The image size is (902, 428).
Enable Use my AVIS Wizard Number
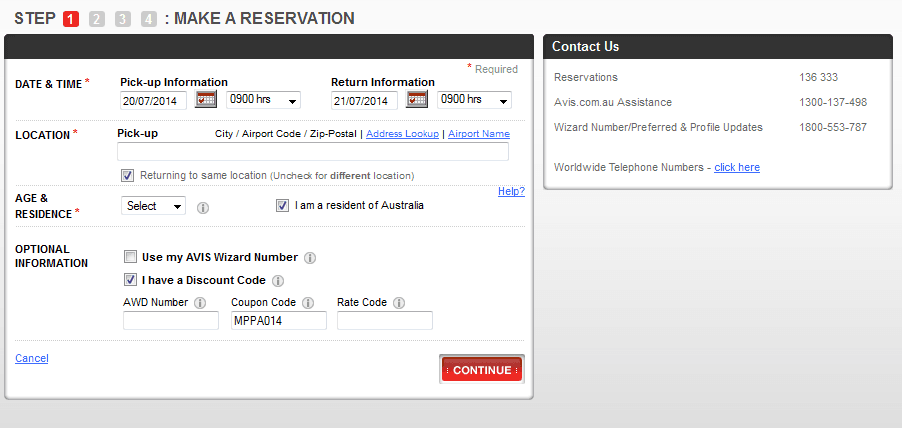130,257
